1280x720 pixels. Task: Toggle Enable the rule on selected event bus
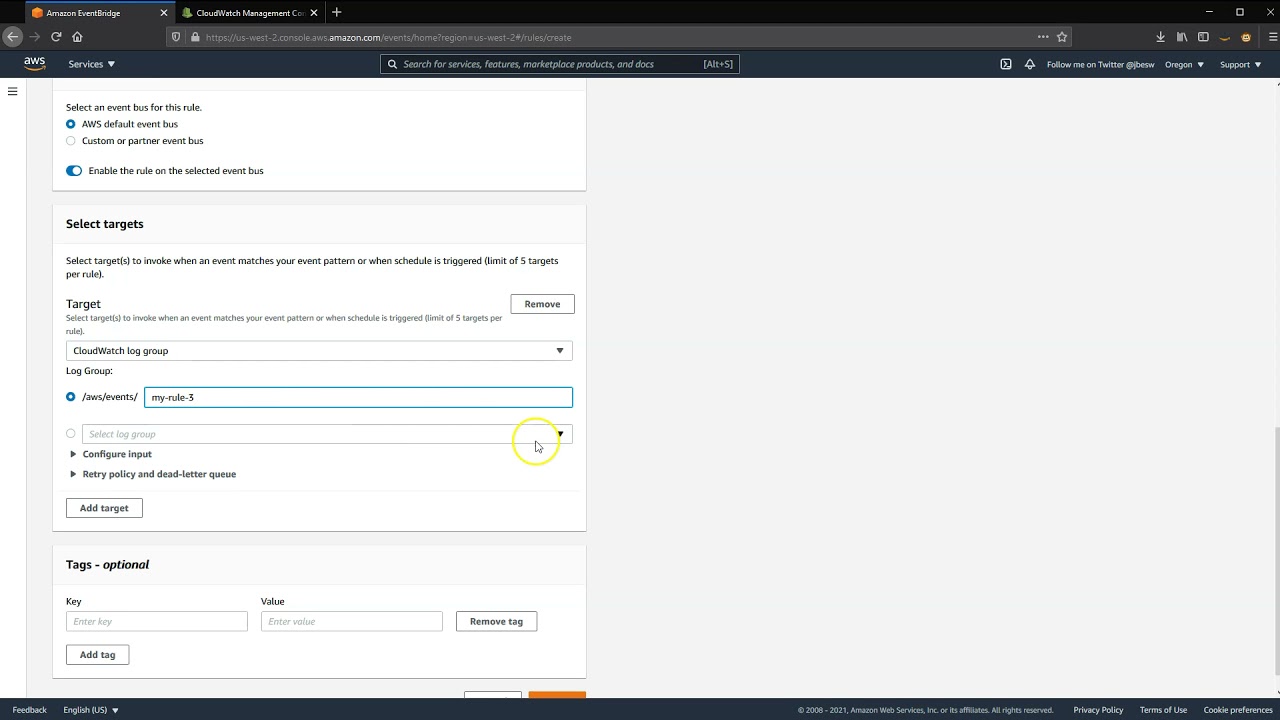click(74, 171)
